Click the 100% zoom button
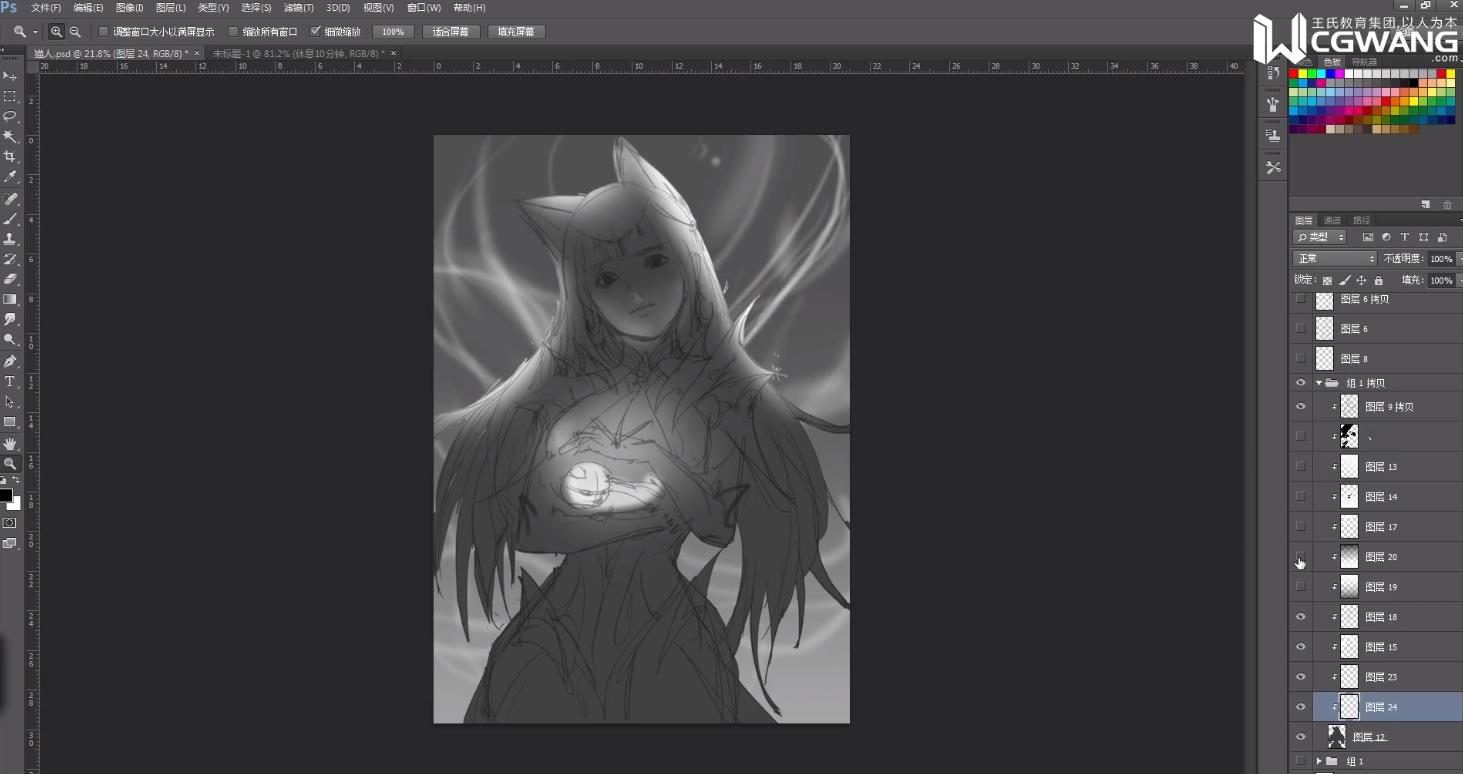 point(393,32)
